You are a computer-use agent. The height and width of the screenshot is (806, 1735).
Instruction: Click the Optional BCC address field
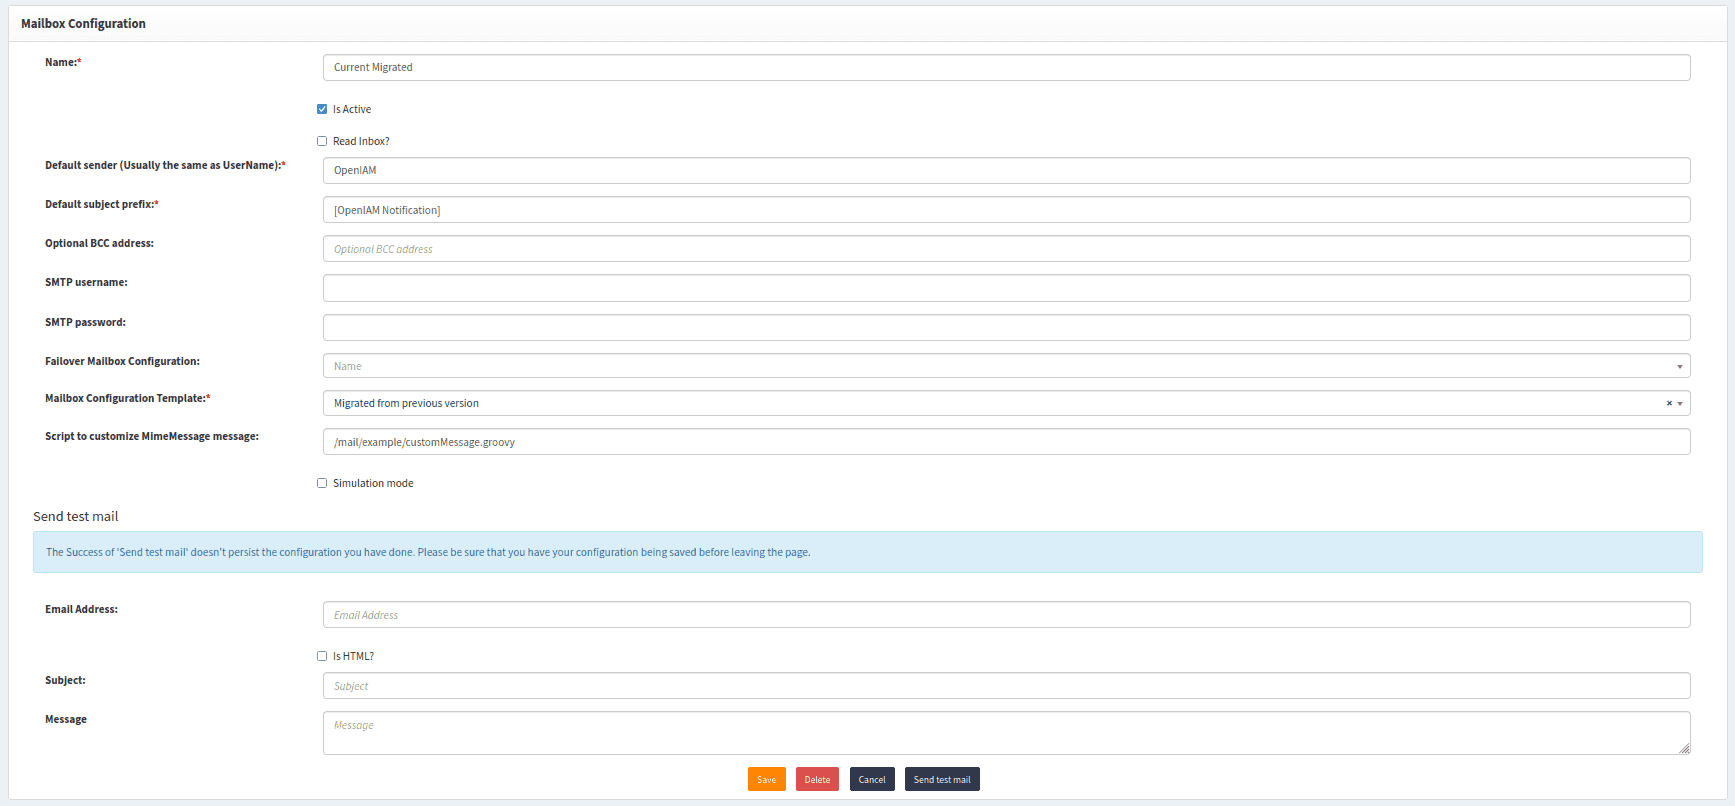(1005, 249)
